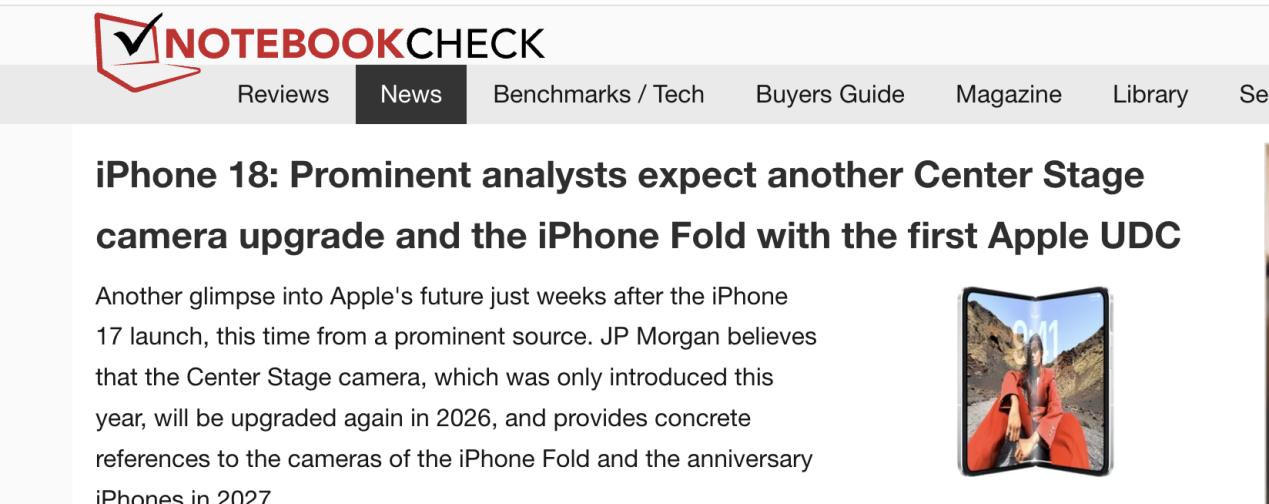This screenshot has height=504, width=1269.
Task: Open the Library menu item
Action: 1150,95
